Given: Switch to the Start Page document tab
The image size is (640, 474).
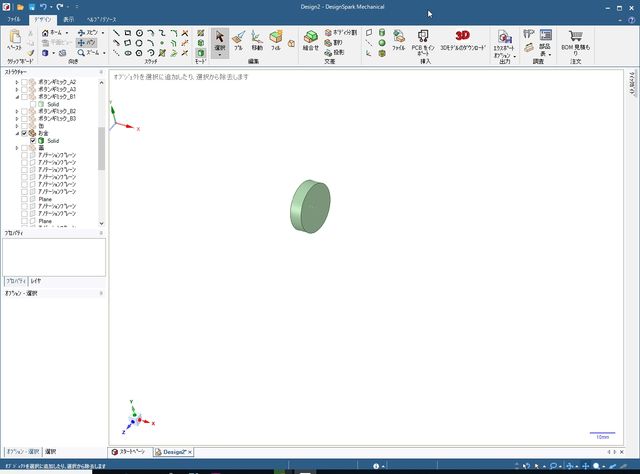Looking at the screenshot, I should [129, 452].
